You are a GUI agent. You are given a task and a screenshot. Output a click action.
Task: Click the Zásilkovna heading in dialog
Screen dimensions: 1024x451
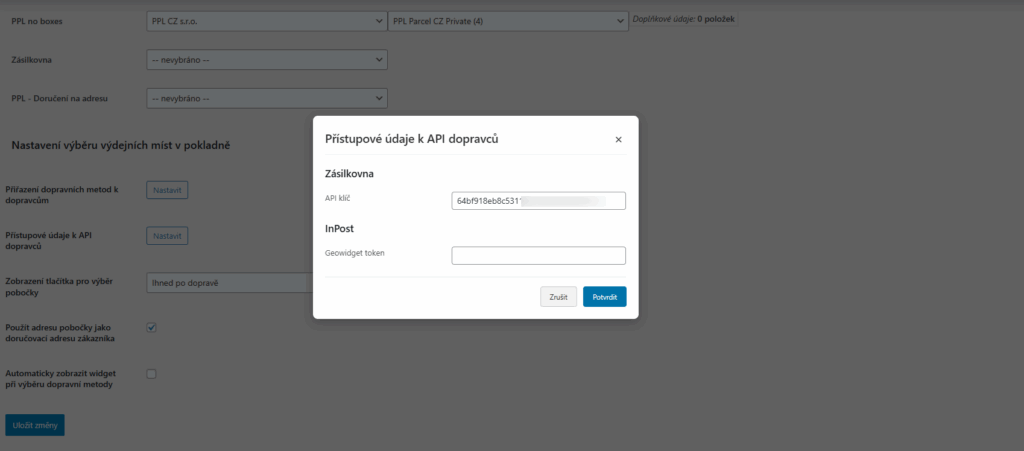(349, 174)
